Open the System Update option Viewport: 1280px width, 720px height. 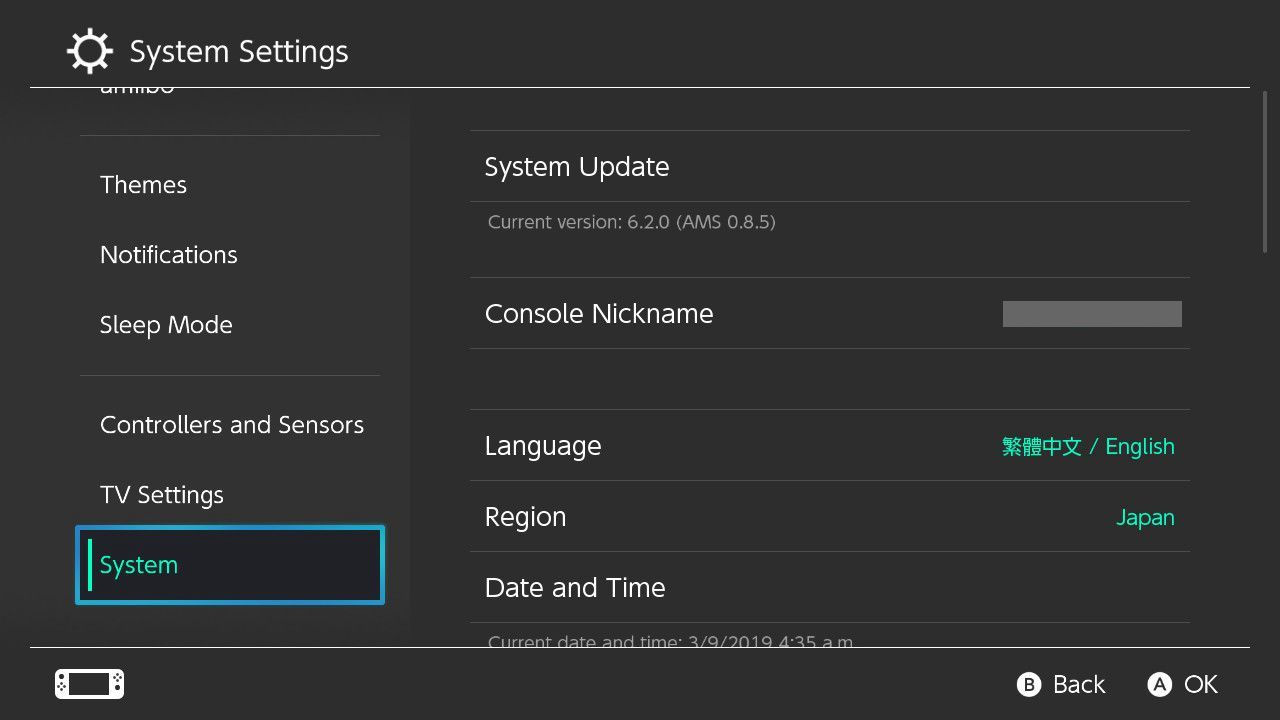(830, 166)
